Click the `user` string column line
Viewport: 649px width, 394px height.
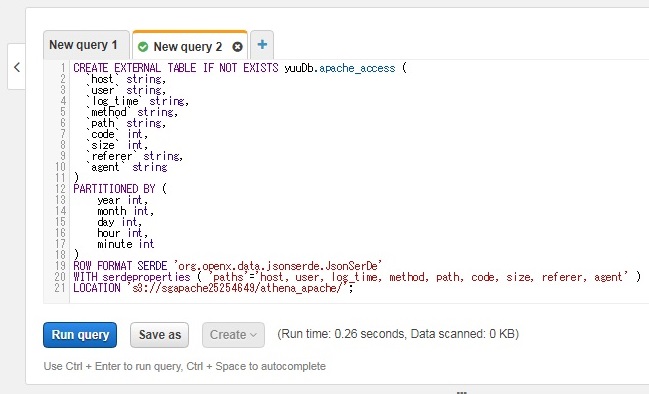pyautogui.click(x=126, y=90)
